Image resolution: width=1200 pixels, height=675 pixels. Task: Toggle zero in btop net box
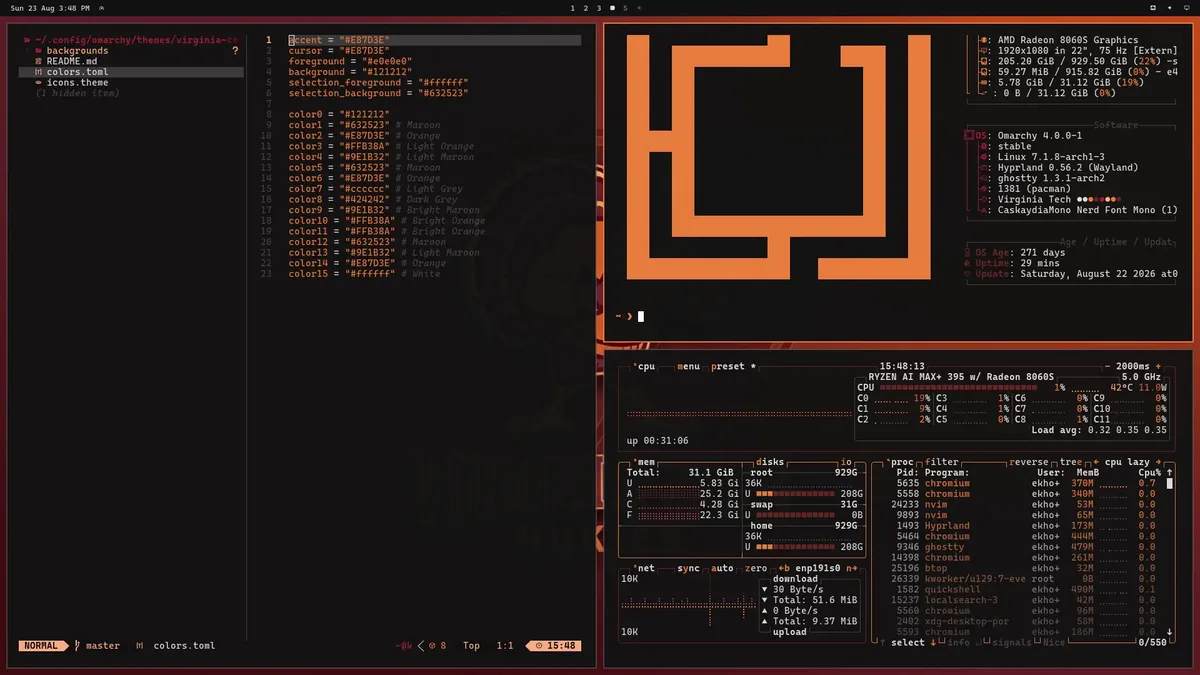tap(756, 568)
